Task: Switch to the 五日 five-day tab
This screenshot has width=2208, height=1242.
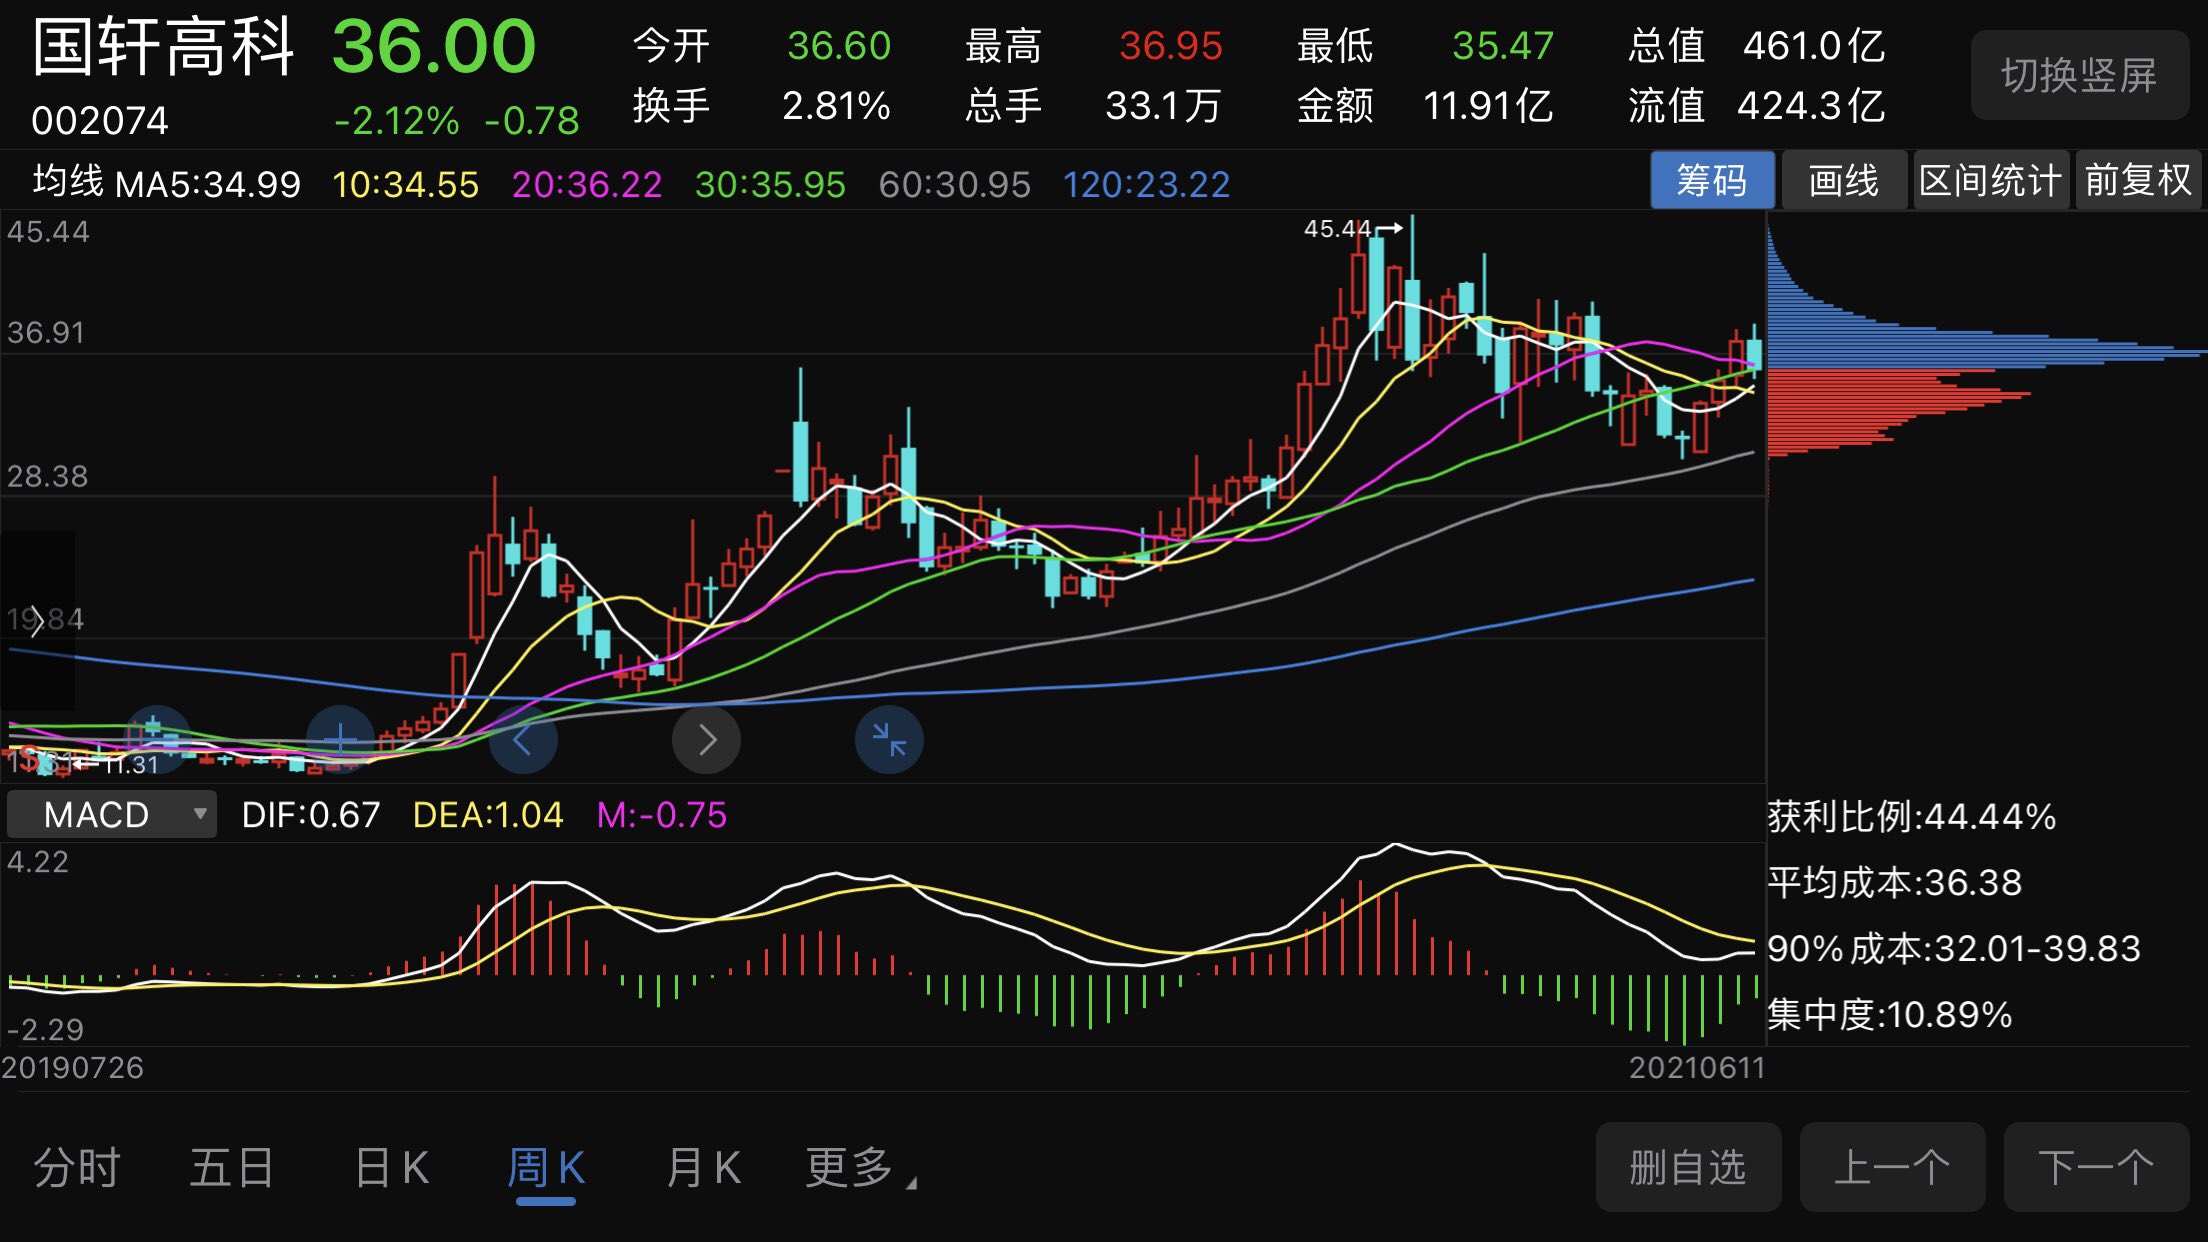Action: click(x=232, y=1167)
